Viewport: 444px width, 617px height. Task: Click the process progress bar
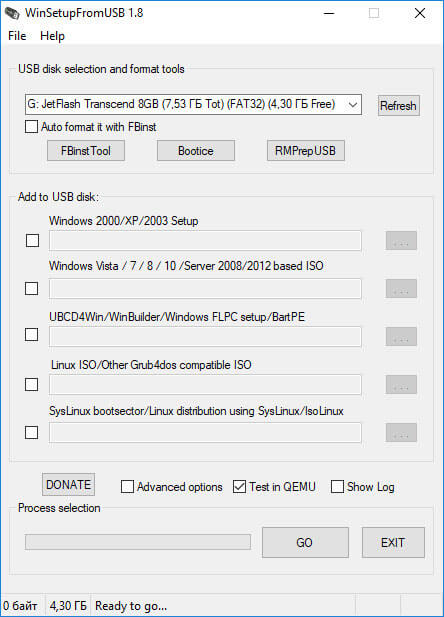click(x=138, y=542)
